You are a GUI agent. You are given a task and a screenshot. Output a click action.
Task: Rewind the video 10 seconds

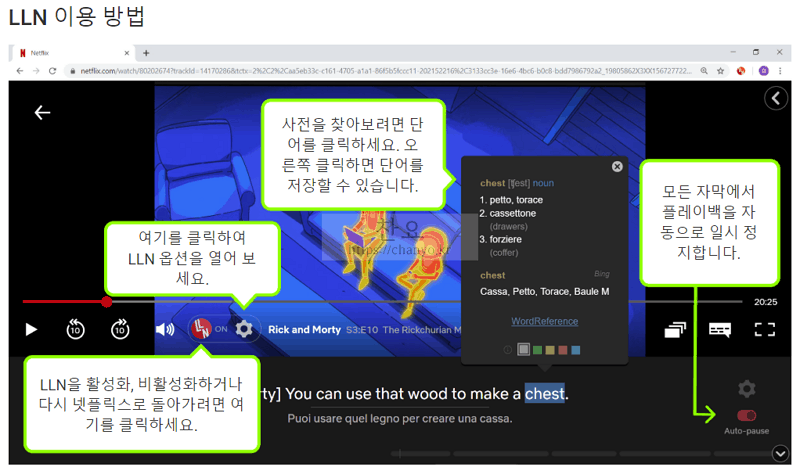pos(76,330)
